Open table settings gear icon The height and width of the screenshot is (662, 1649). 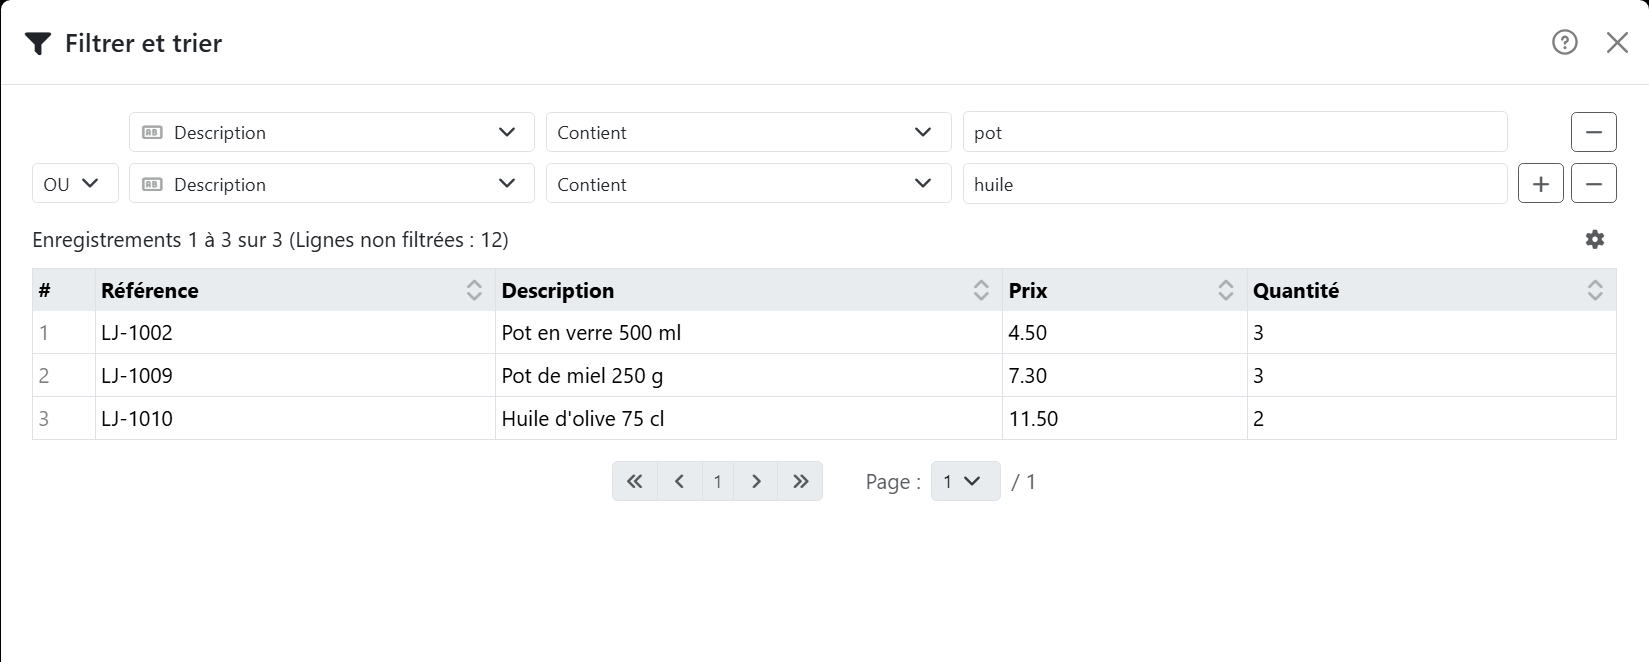coord(1595,239)
